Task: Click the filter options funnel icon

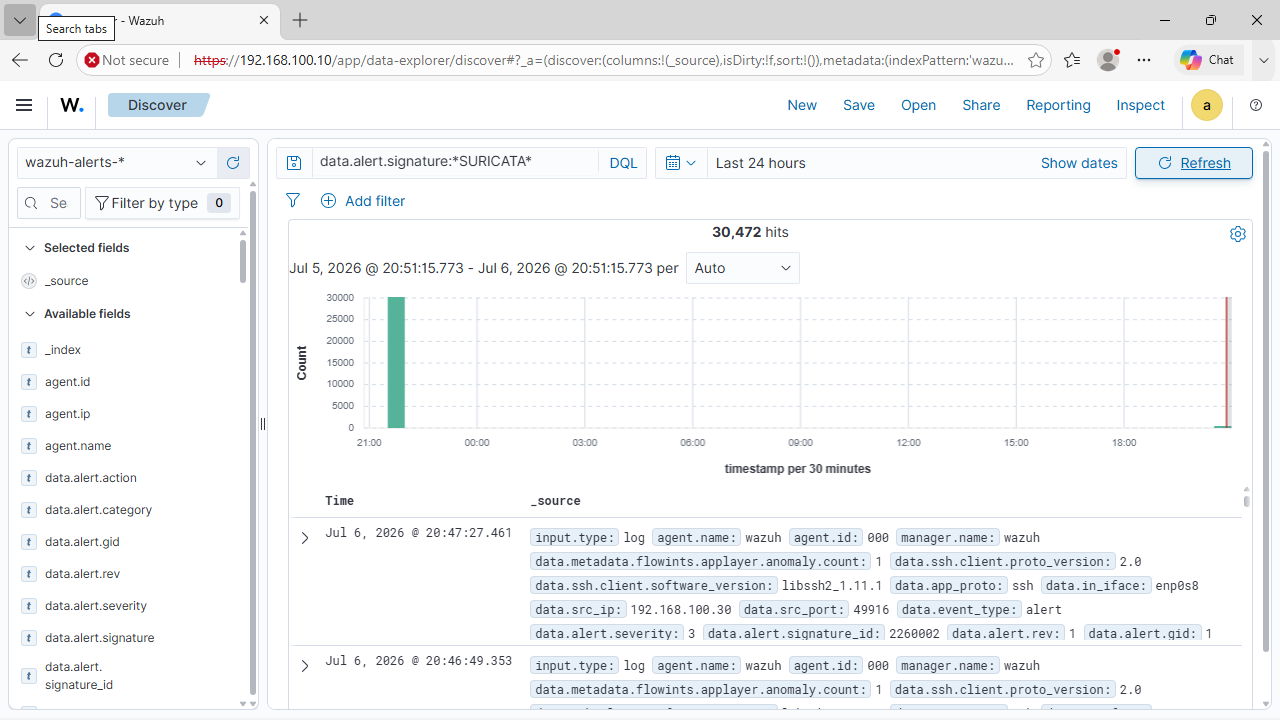Action: (293, 201)
